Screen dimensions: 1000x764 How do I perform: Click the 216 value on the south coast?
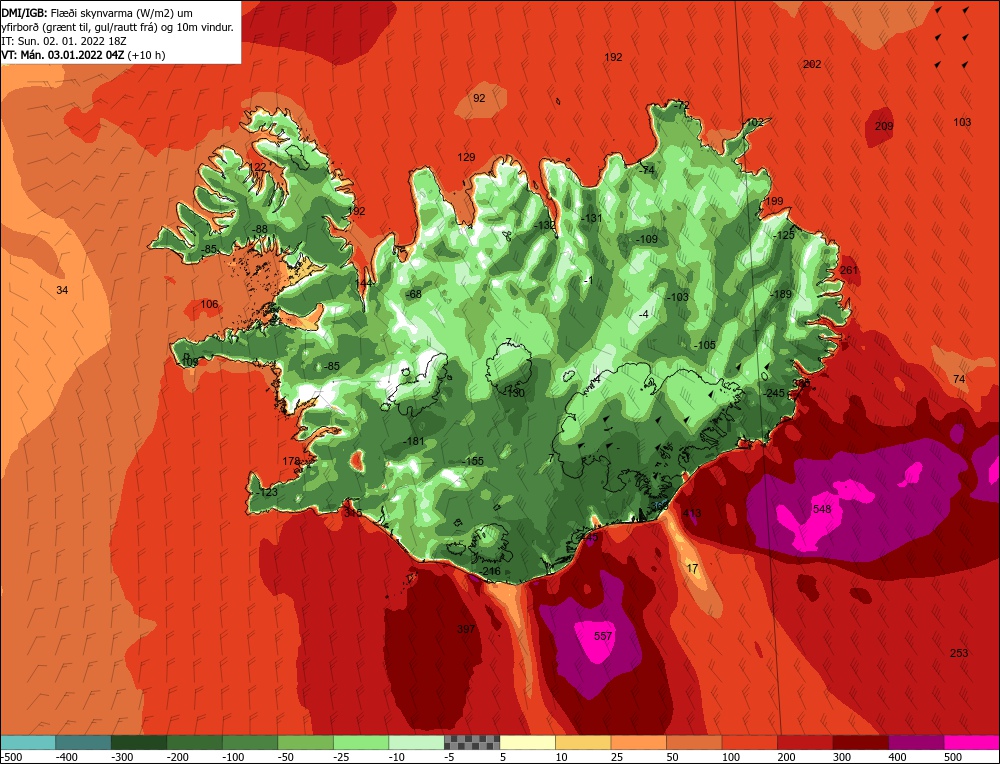point(492,571)
